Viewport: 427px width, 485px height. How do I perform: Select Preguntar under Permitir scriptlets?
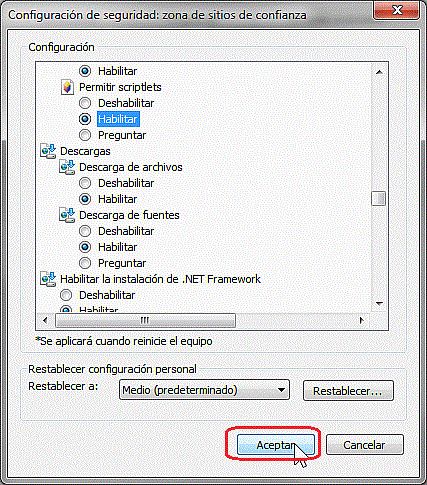tap(85, 135)
